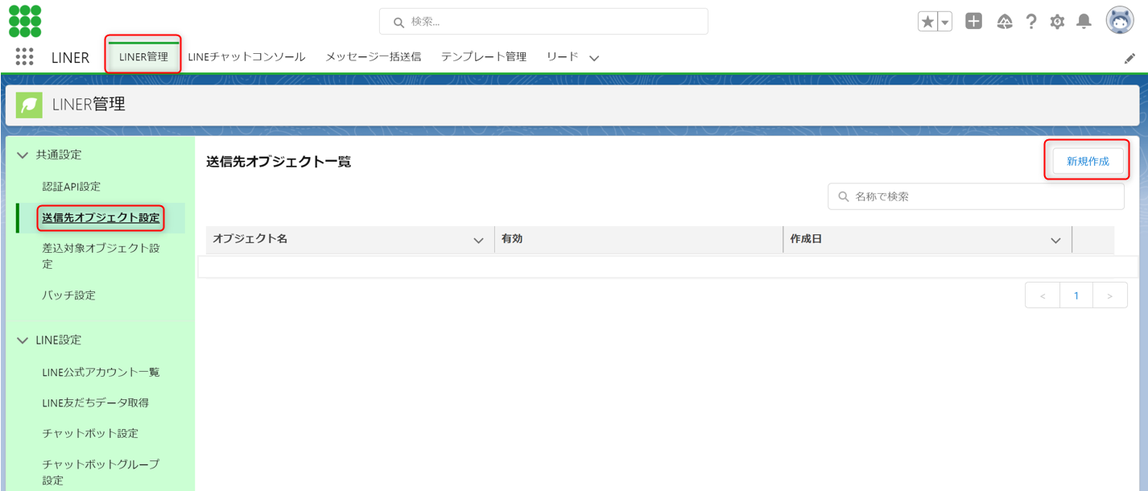This screenshot has width=1148, height=491.
Task: Open チャットボットグループ設定 in sidebar
Action: point(101,473)
